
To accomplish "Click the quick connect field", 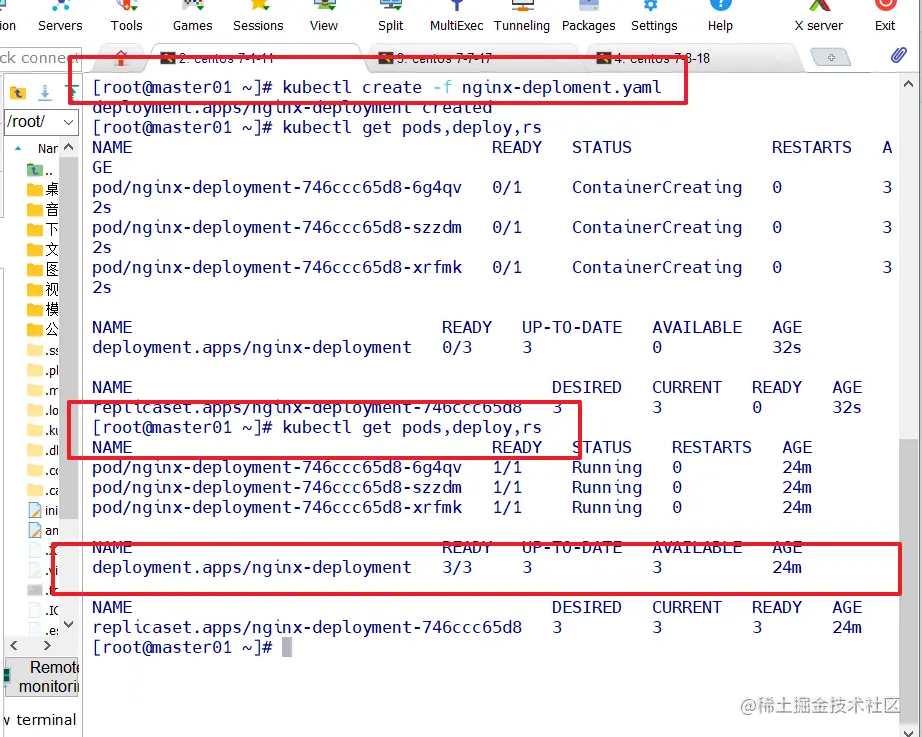I will tap(40, 58).
